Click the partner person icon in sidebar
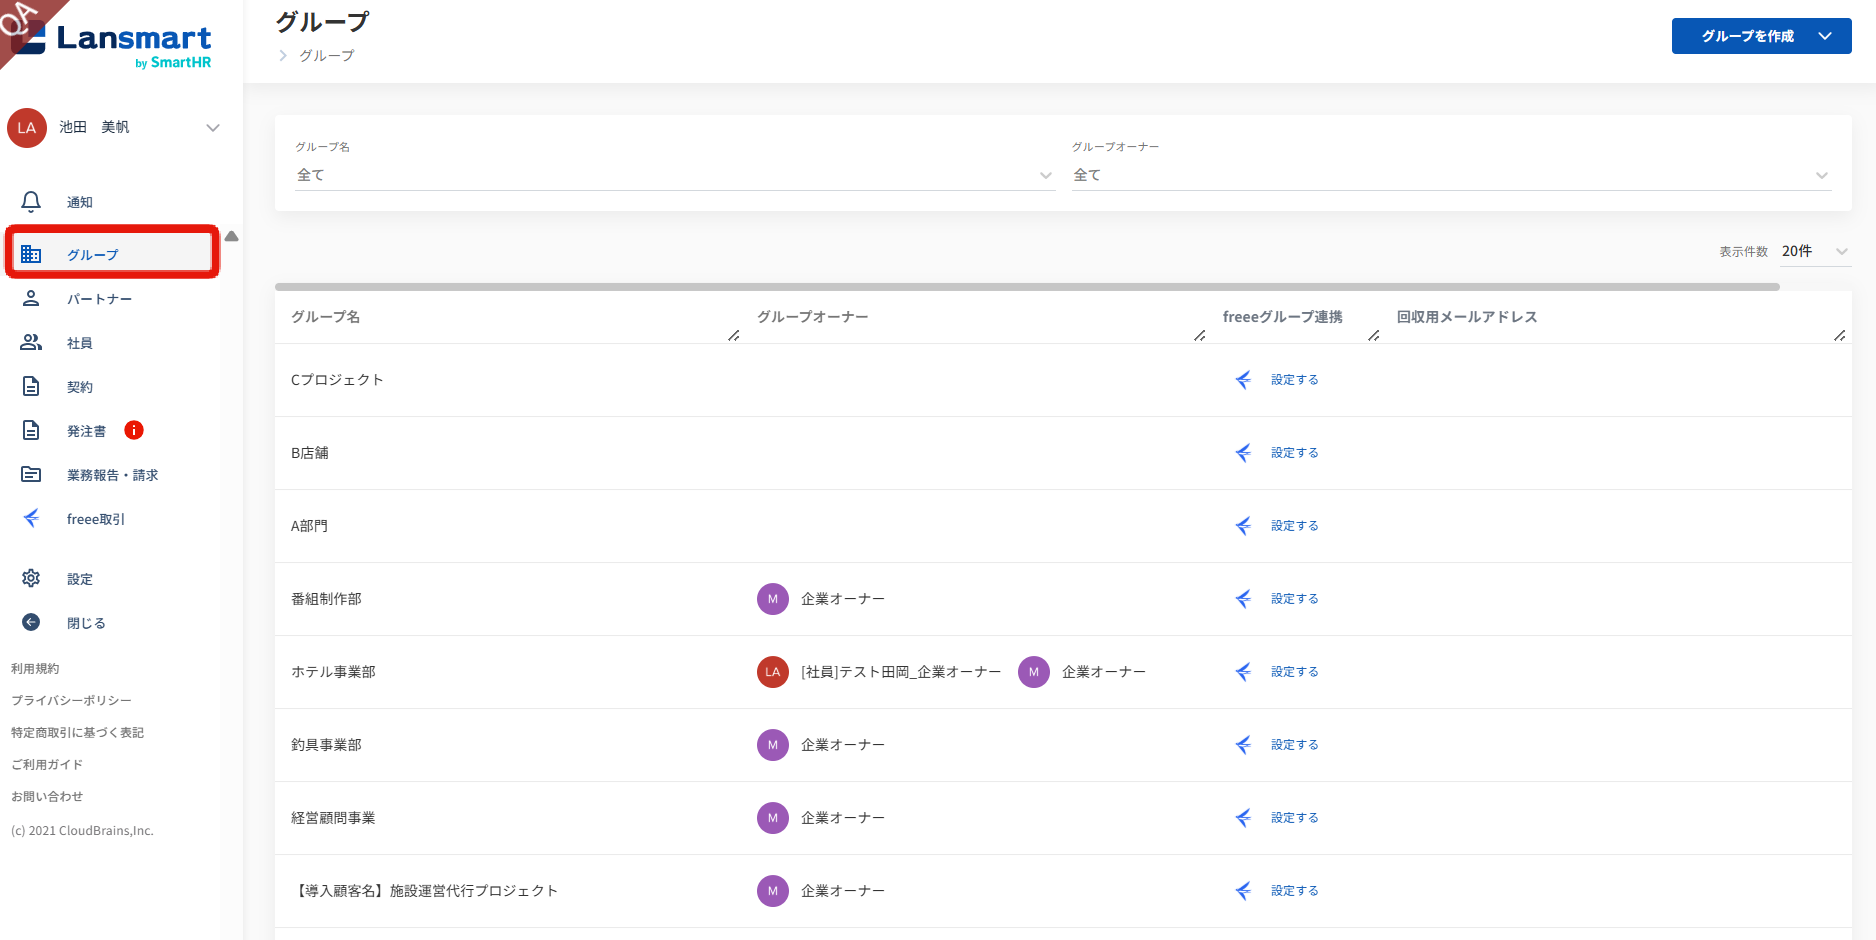This screenshot has width=1876, height=940. pos(31,299)
